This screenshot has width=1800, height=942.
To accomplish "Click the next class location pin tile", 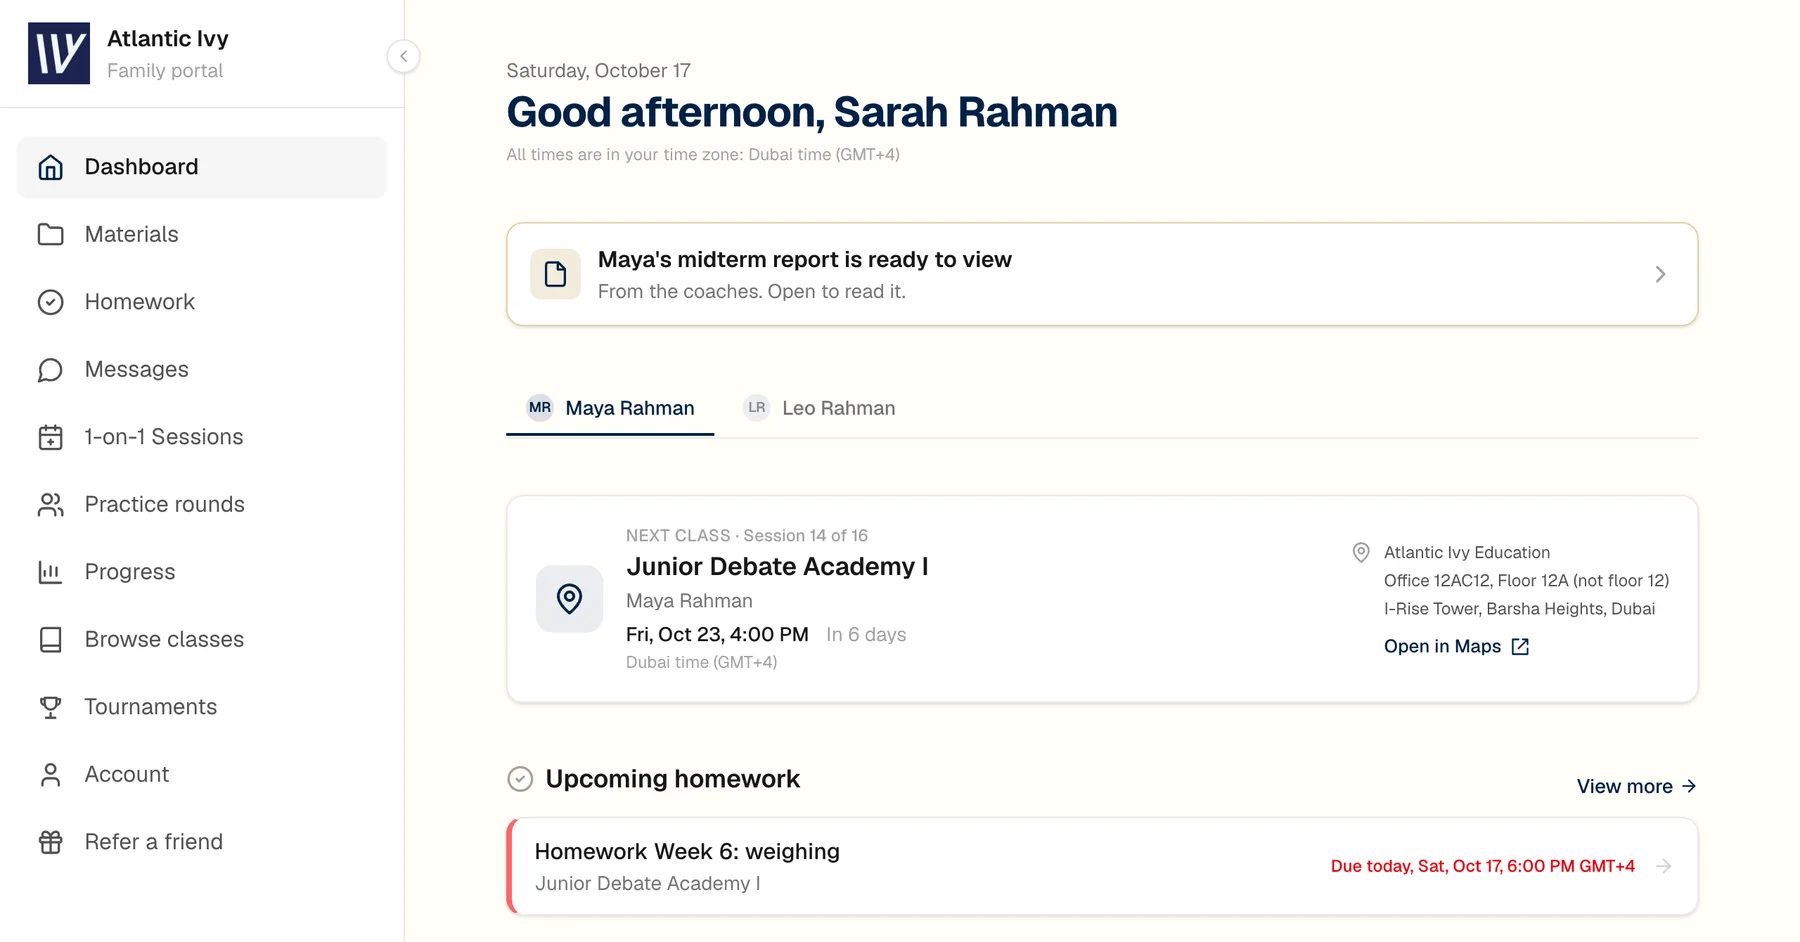I will (x=569, y=599).
